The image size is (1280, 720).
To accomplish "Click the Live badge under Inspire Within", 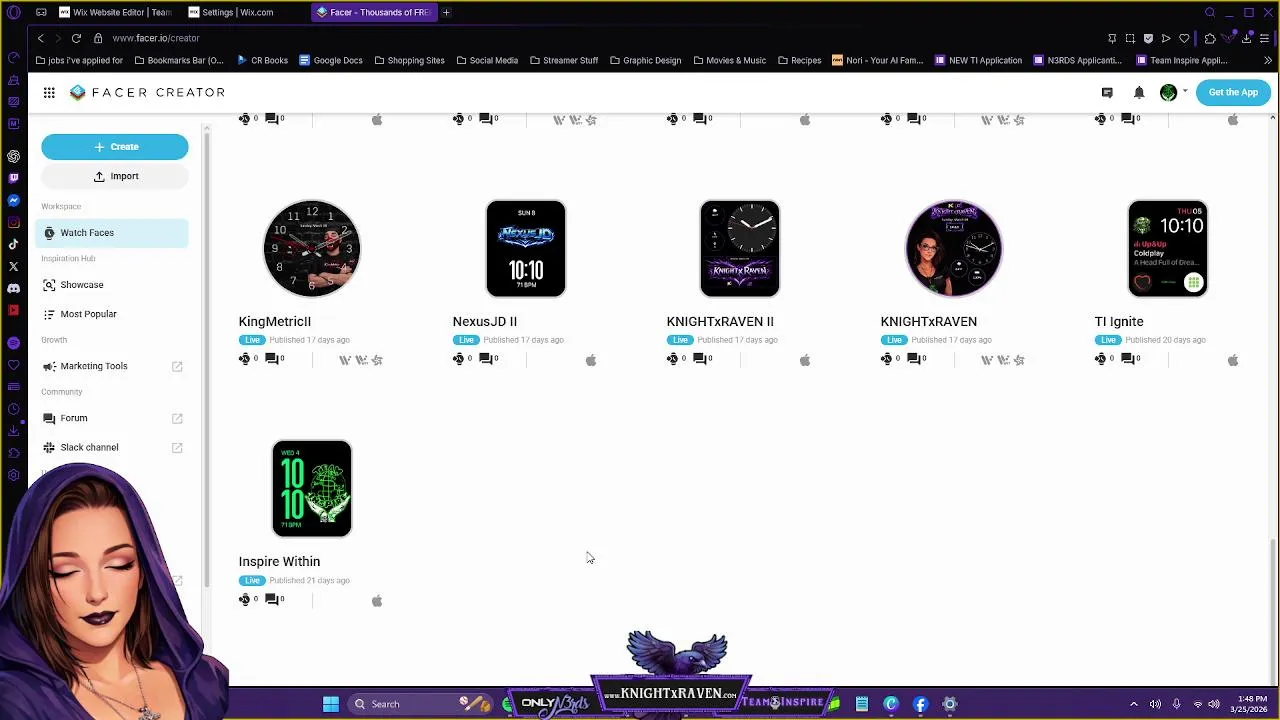I will [x=252, y=580].
